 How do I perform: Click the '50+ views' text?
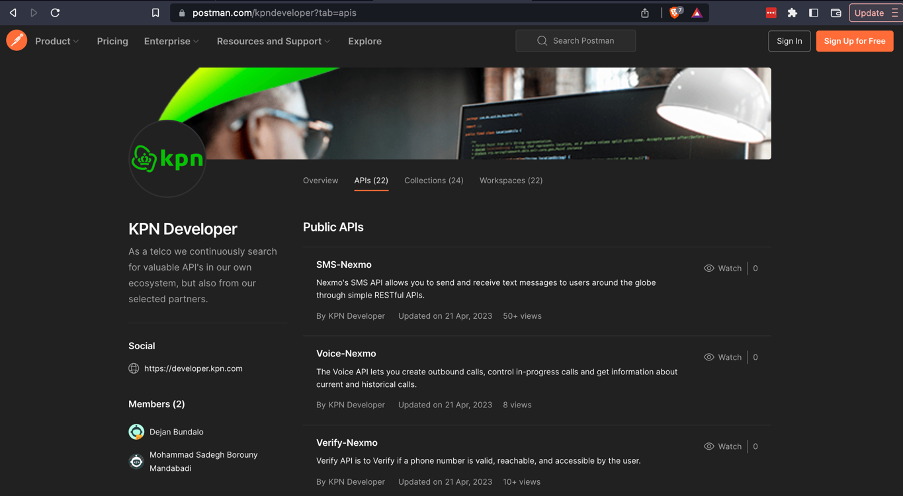pos(522,316)
